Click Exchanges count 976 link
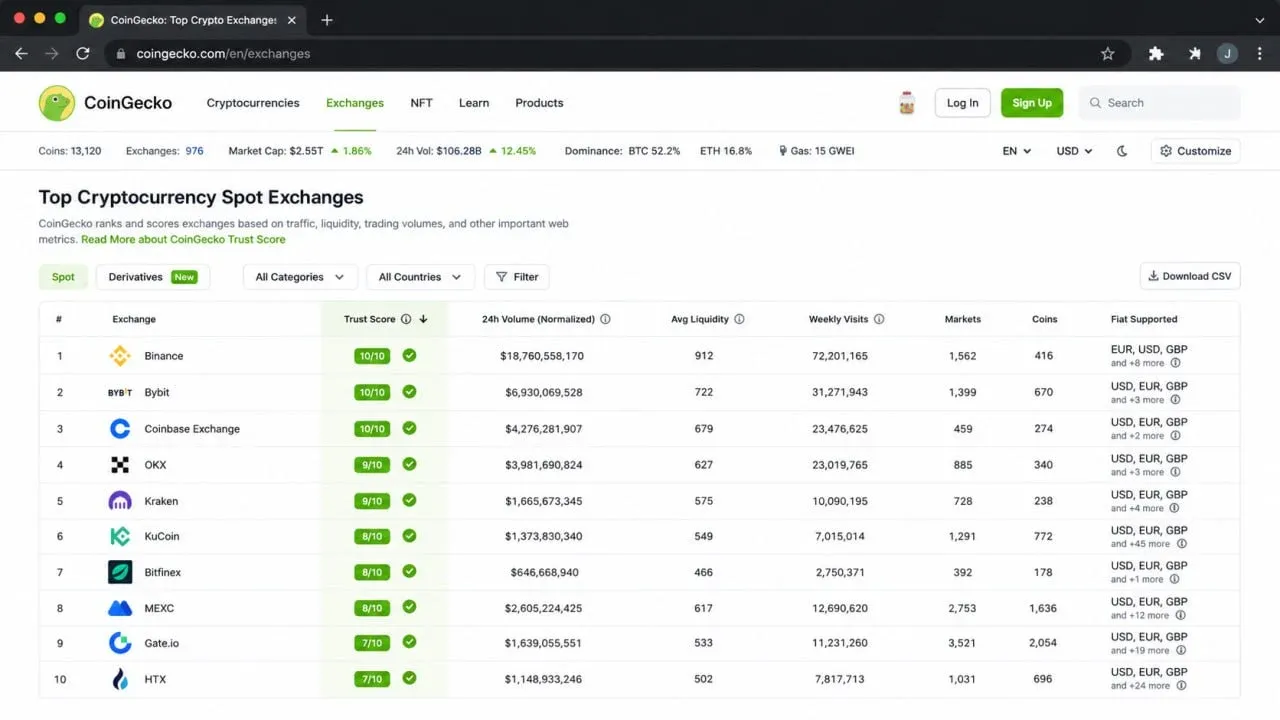Screen dimensions: 1280x720 [194, 151]
